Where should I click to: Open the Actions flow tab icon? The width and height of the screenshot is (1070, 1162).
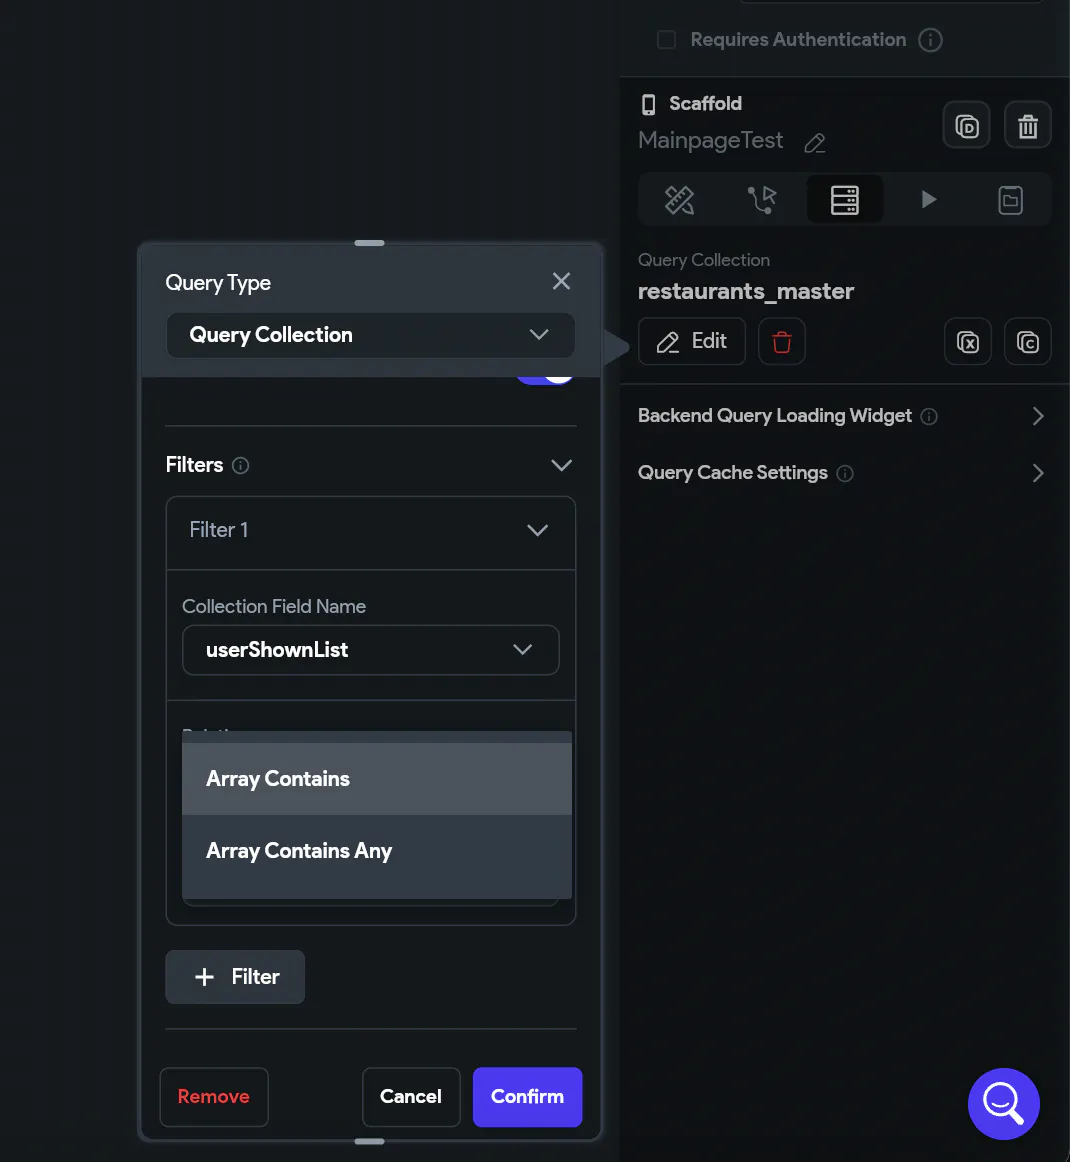point(762,200)
